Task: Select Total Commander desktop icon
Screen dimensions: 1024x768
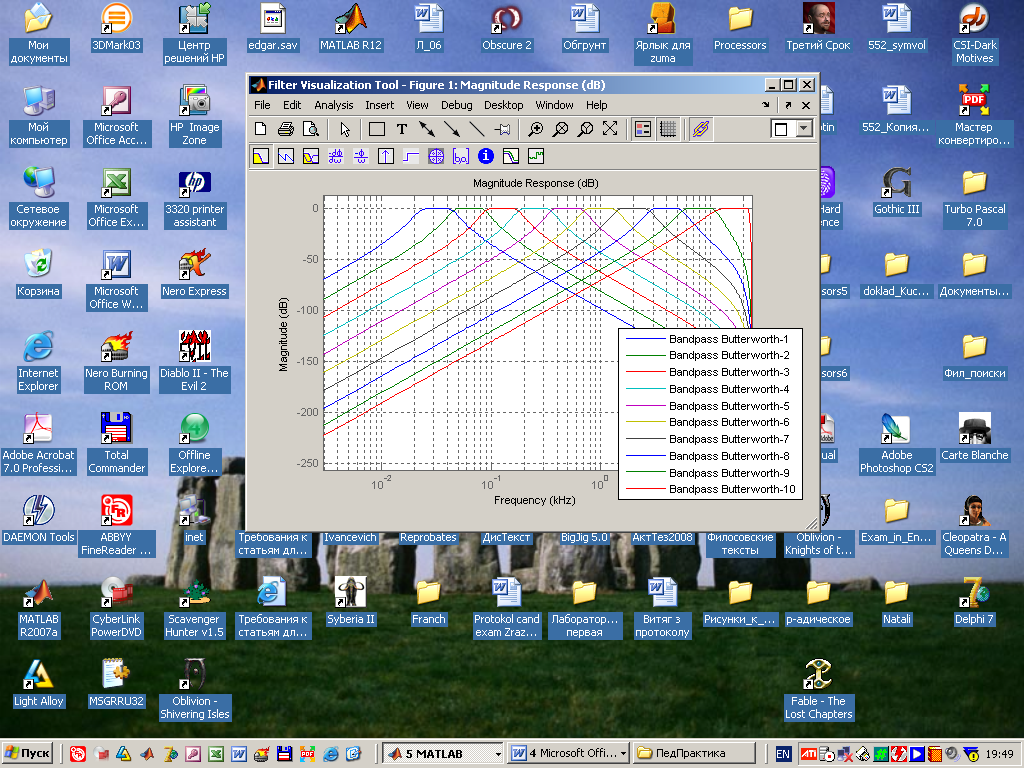Action: (116, 443)
